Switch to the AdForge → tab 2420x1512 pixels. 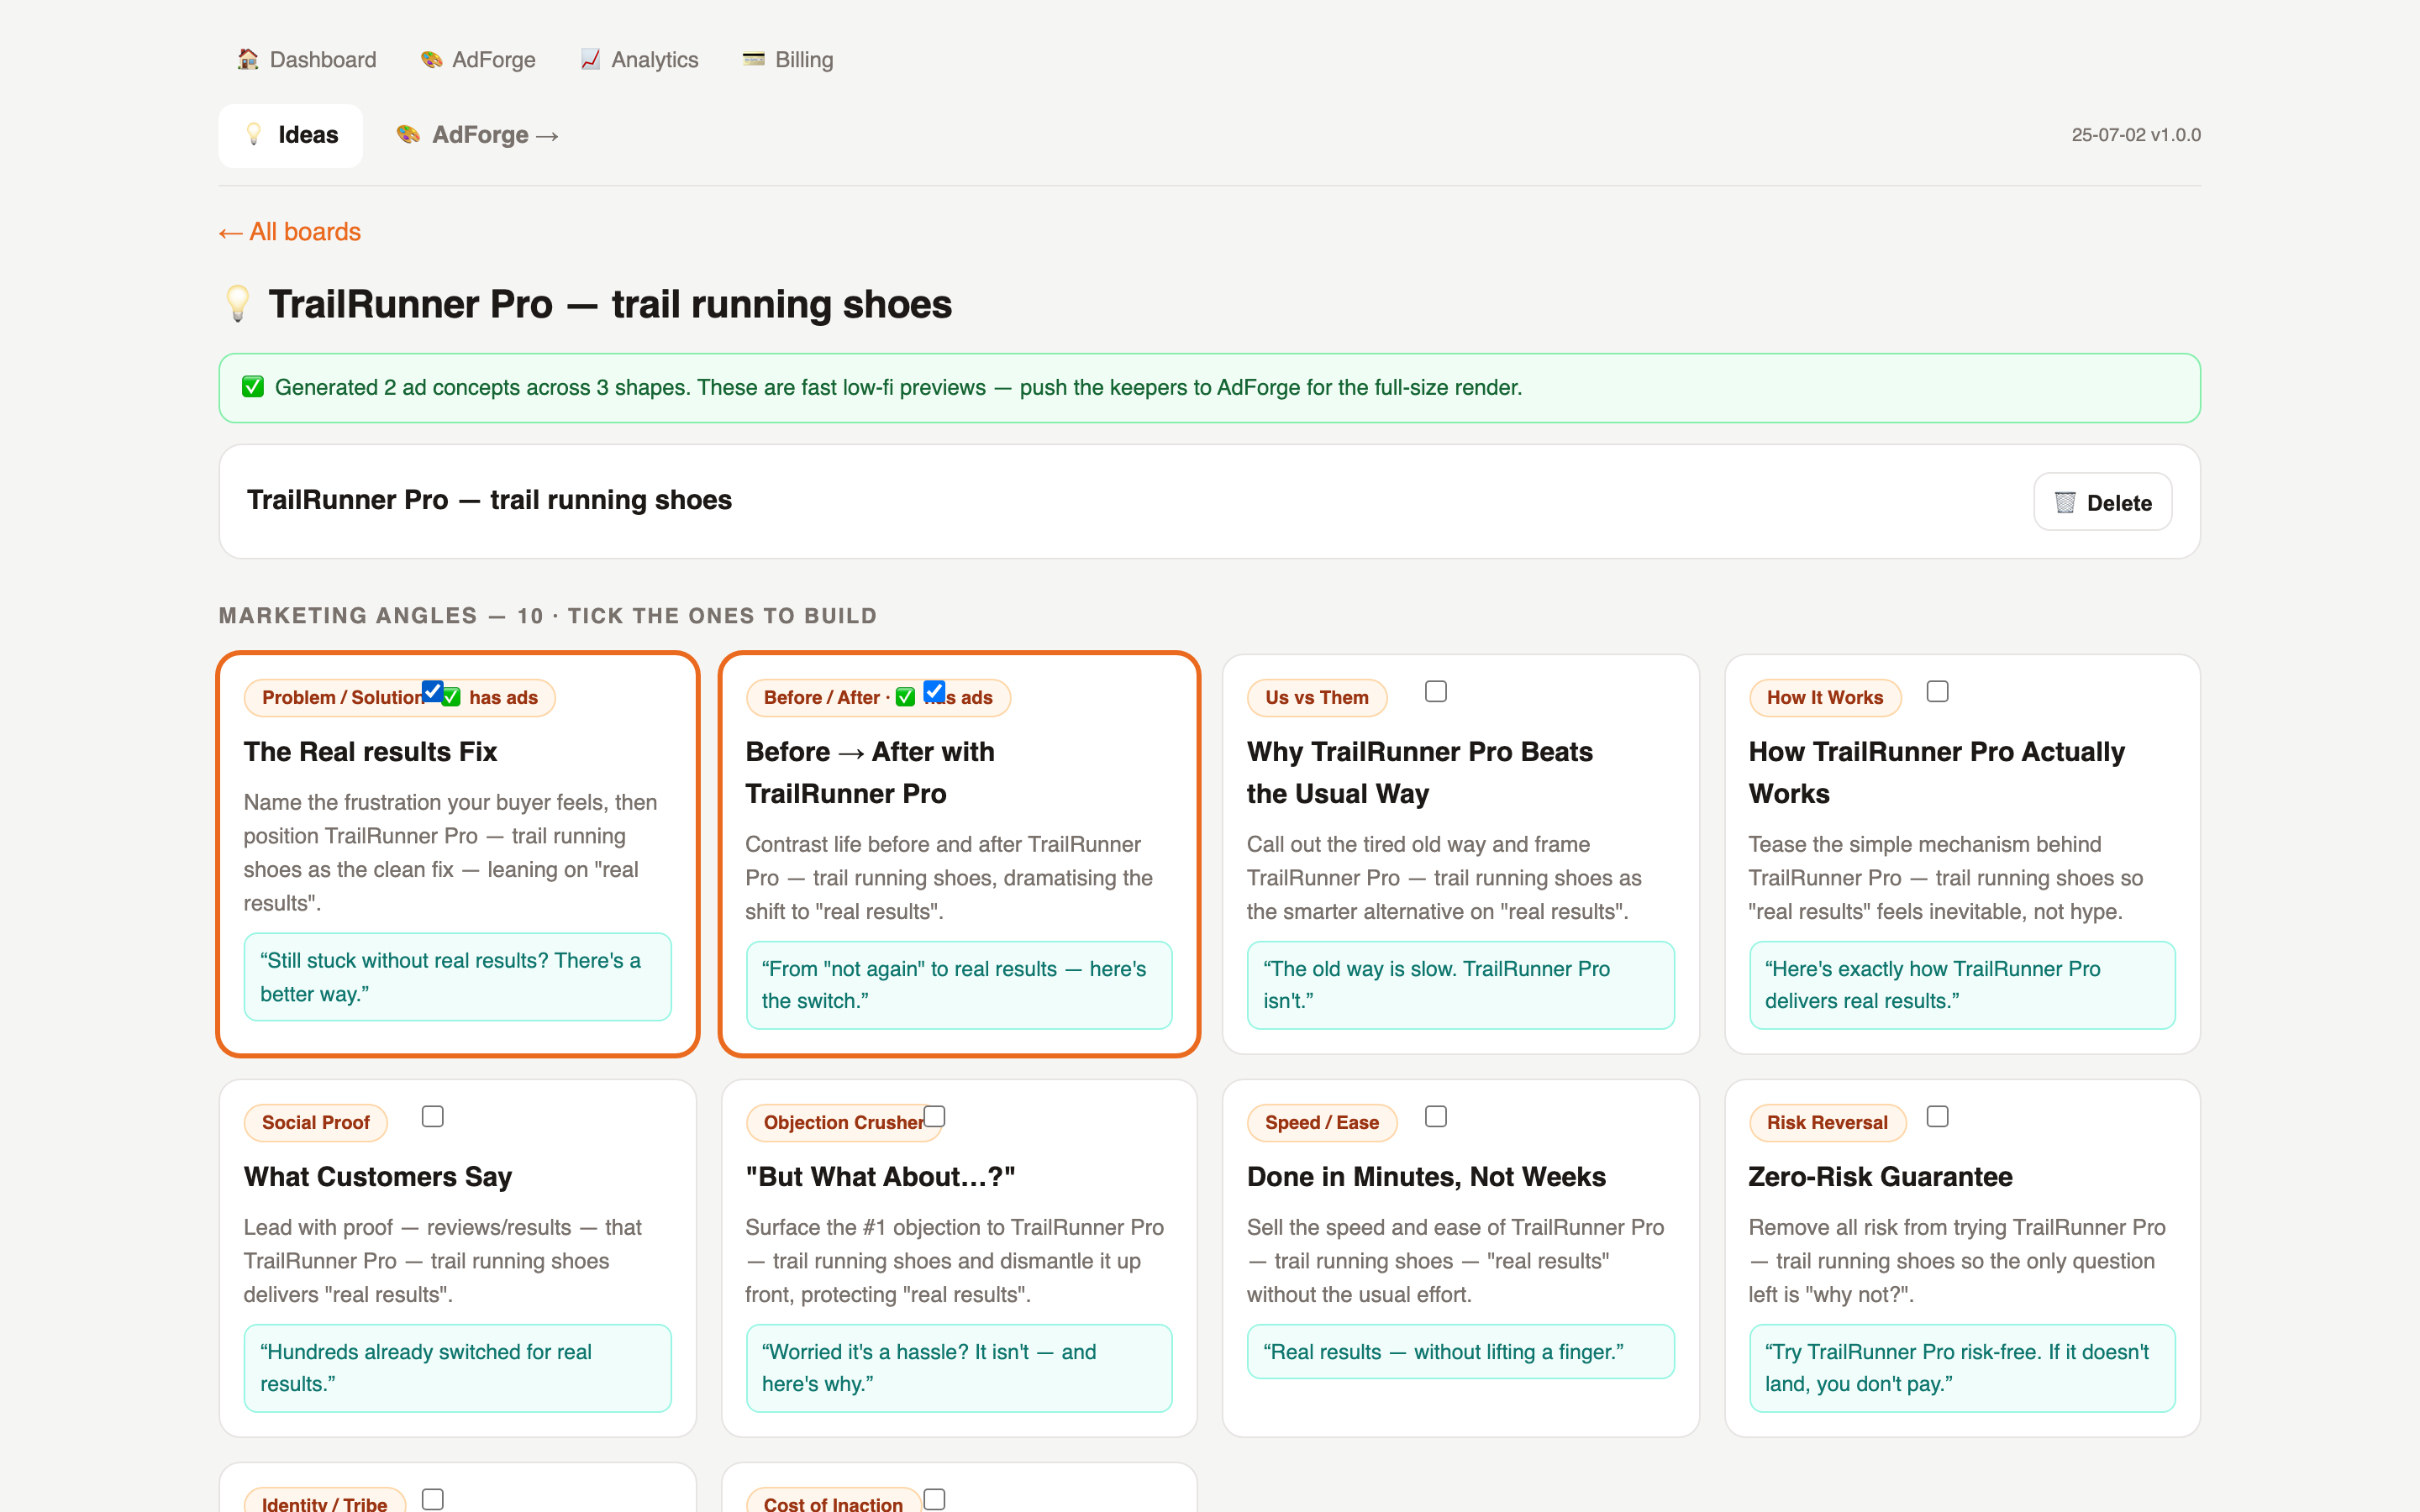coord(478,135)
